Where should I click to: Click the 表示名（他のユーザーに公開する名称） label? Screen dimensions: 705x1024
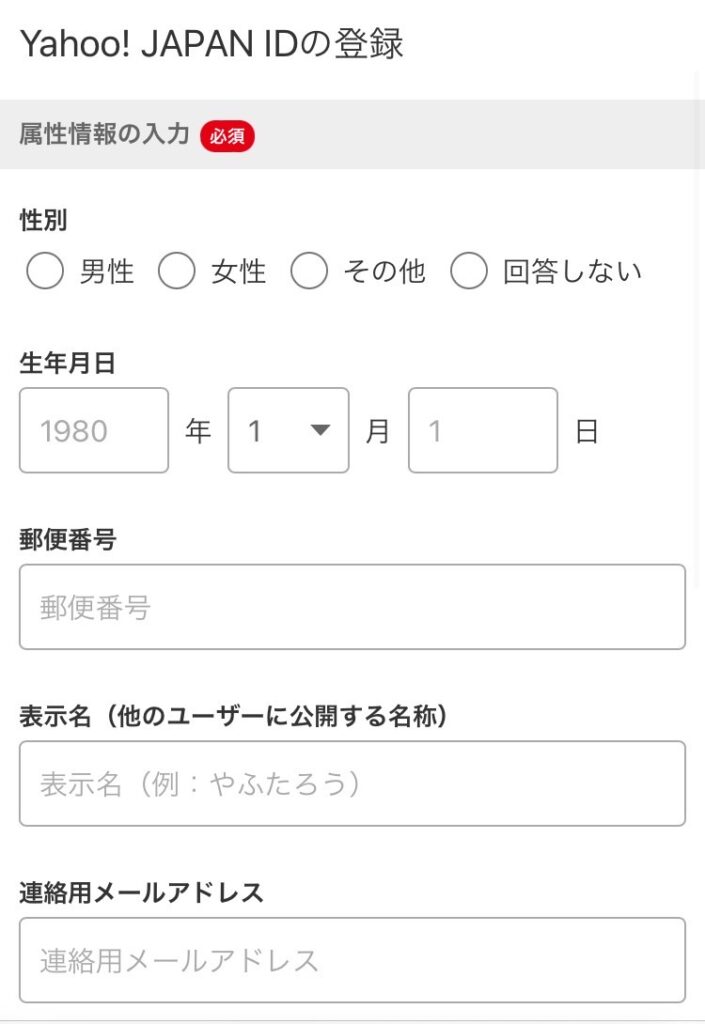point(233,716)
